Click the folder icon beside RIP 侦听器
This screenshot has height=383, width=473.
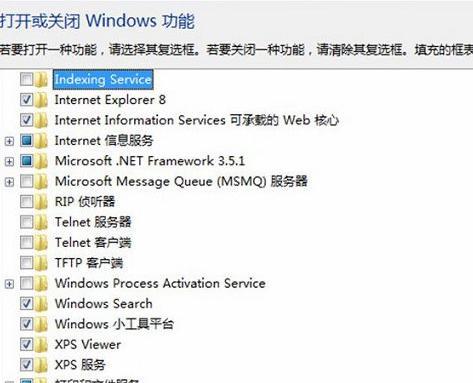[41, 202]
